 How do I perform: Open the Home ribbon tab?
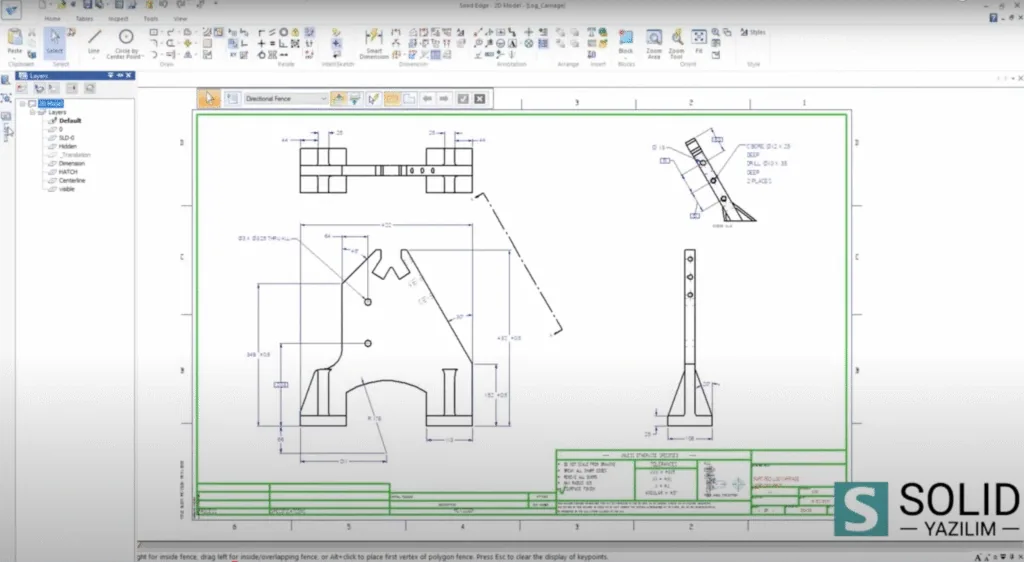52,19
